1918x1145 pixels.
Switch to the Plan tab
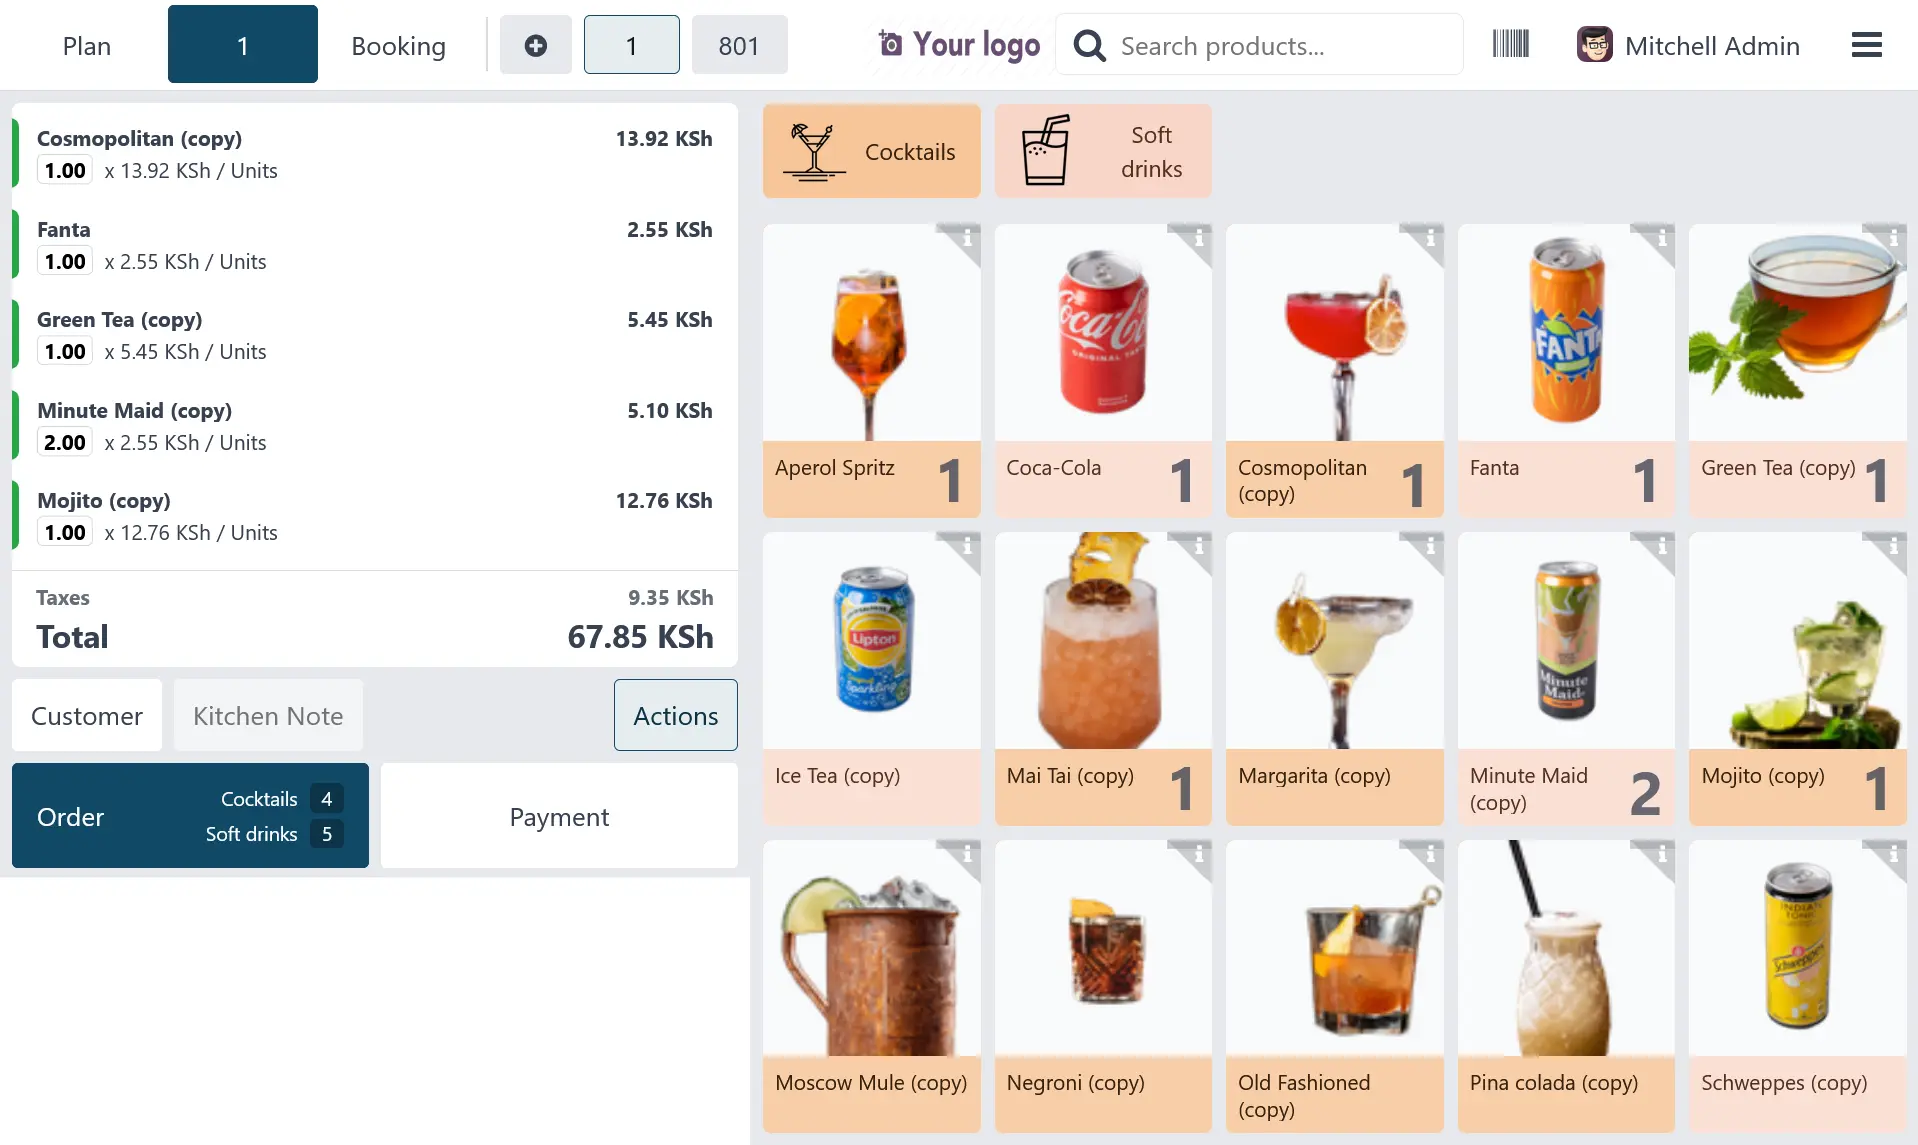tap(87, 46)
